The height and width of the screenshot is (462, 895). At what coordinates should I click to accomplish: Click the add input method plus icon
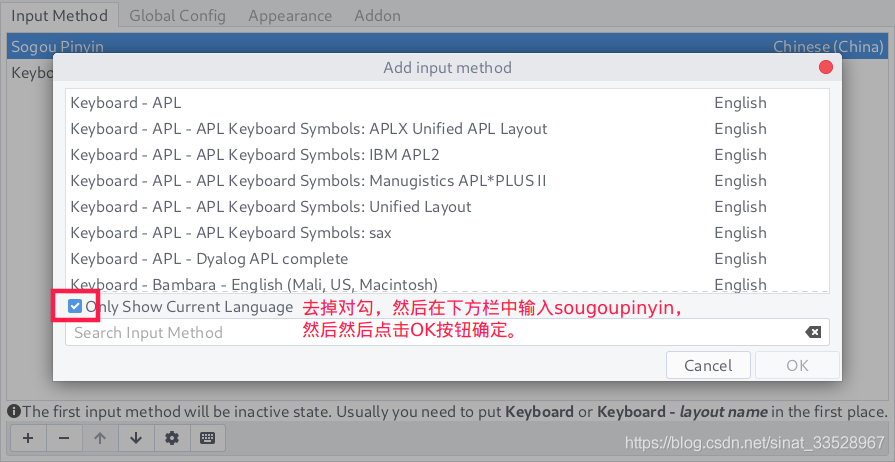28,438
